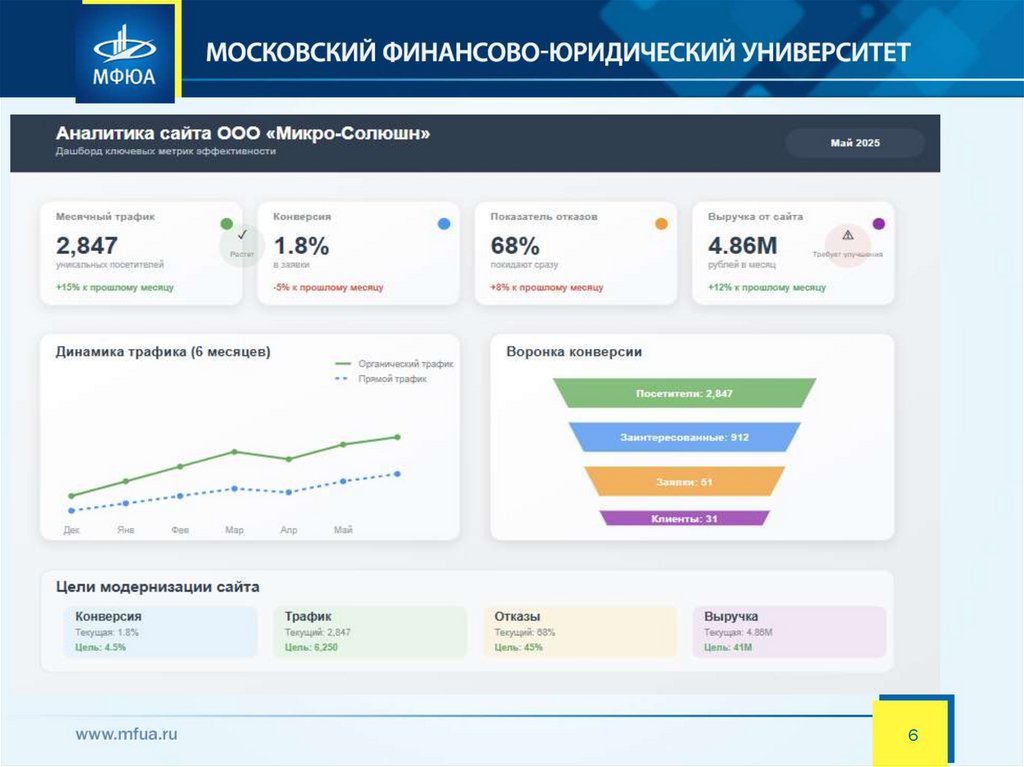Click the Цель: 41М goal text
Viewport: 1024px width, 767px height.
[728, 647]
